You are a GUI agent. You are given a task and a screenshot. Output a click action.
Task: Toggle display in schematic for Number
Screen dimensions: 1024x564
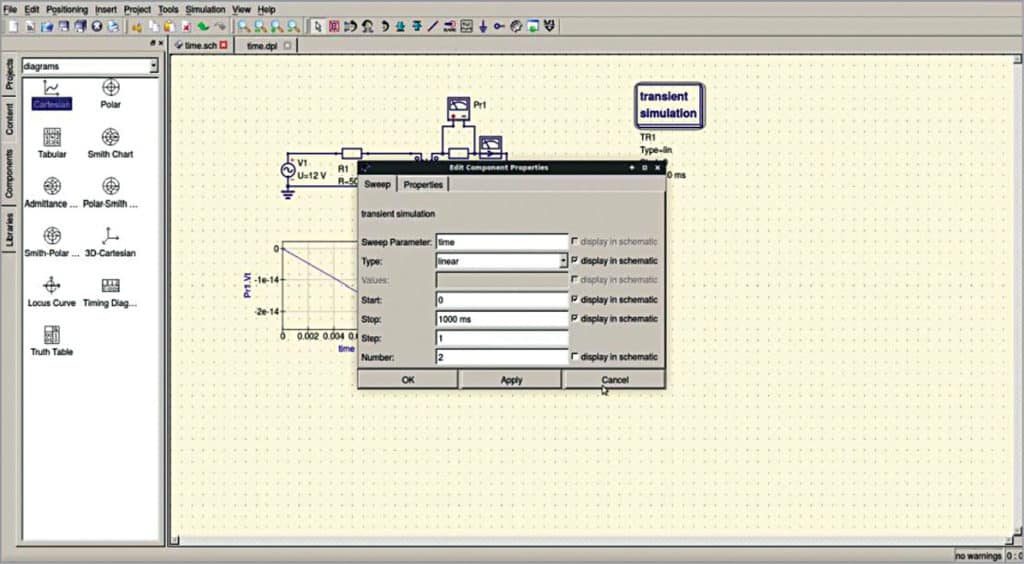(x=574, y=357)
